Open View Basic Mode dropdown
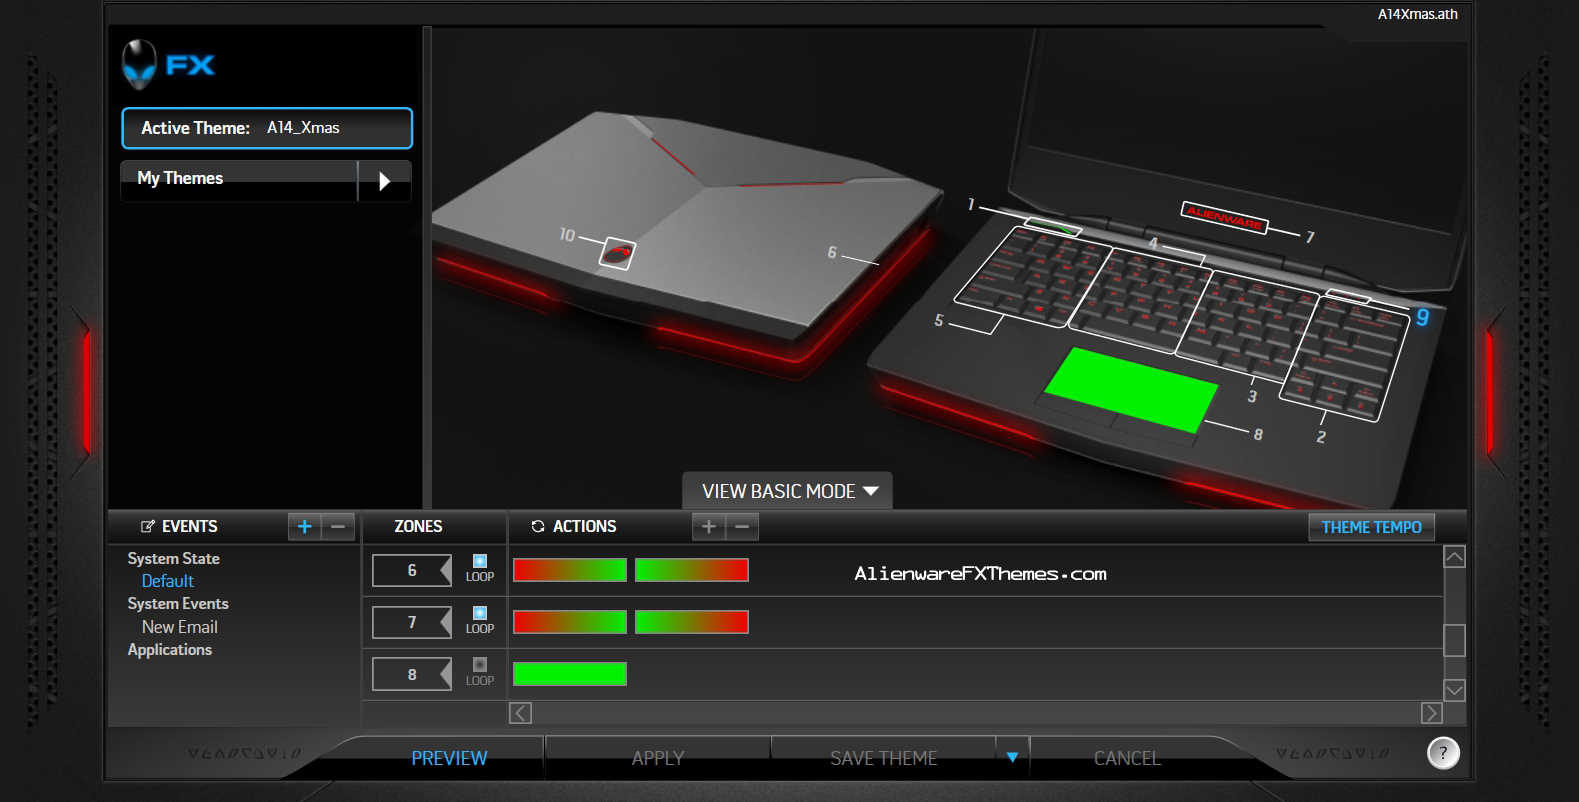Image resolution: width=1579 pixels, height=802 pixels. point(787,491)
